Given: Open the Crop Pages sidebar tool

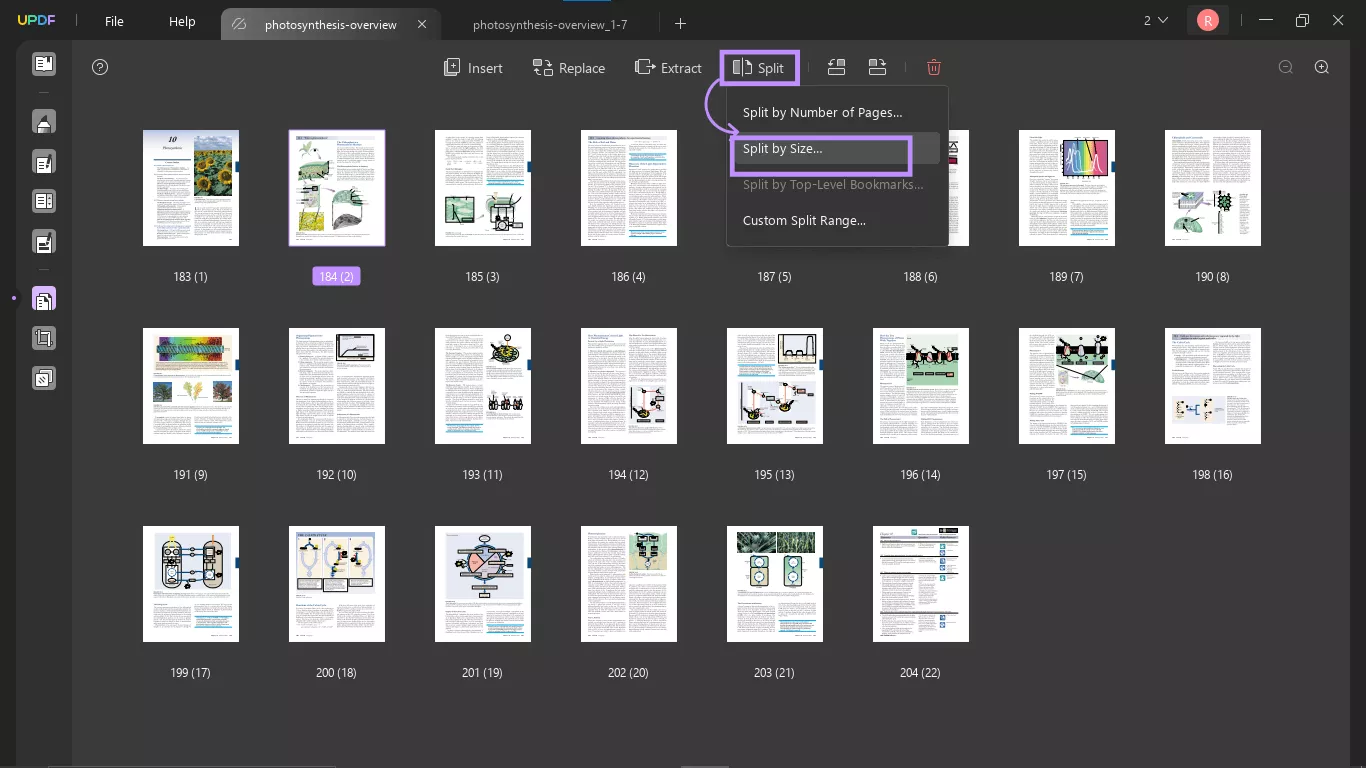Looking at the screenshot, I should pos(43,338).
